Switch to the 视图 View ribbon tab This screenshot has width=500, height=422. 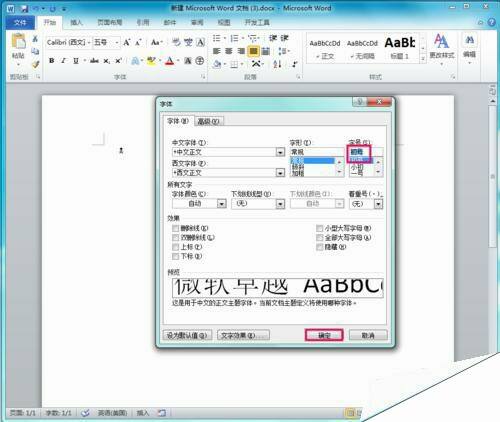pos(224,22)
